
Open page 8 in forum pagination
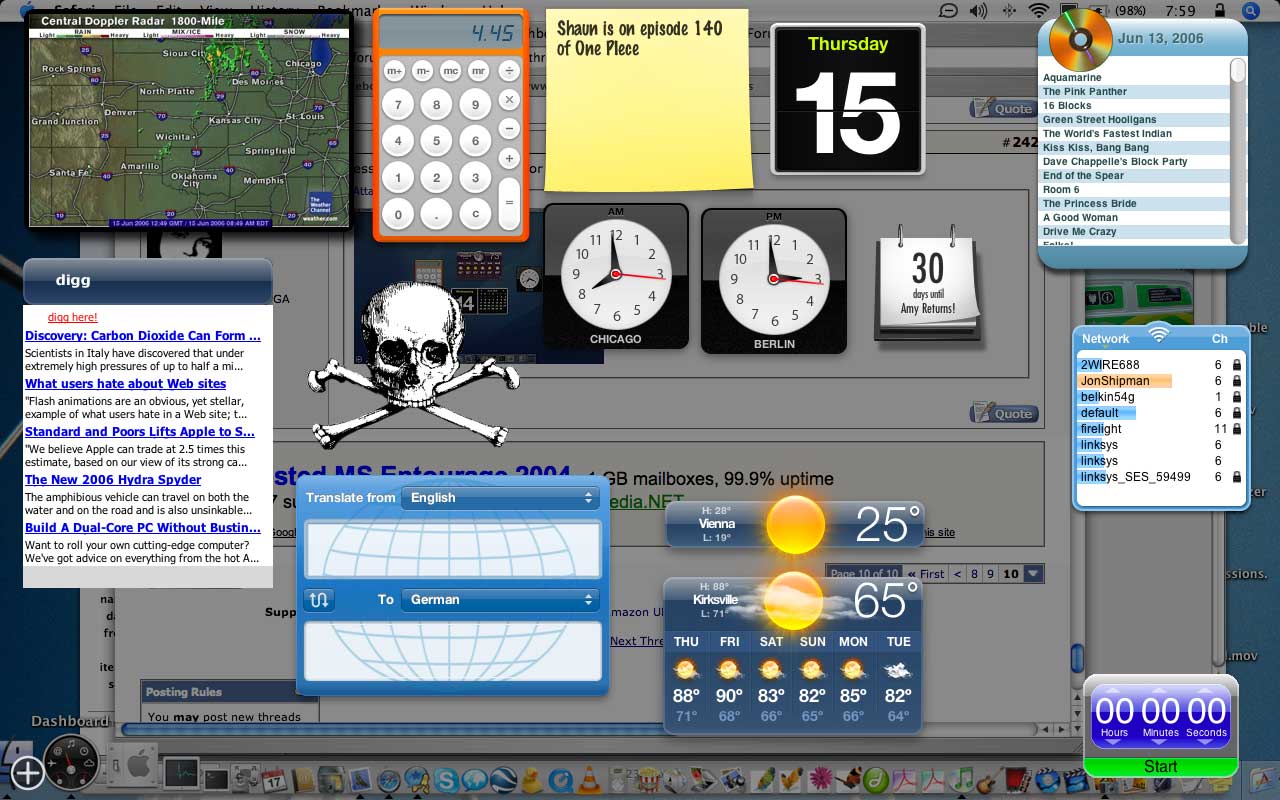[x=973, y=574]
